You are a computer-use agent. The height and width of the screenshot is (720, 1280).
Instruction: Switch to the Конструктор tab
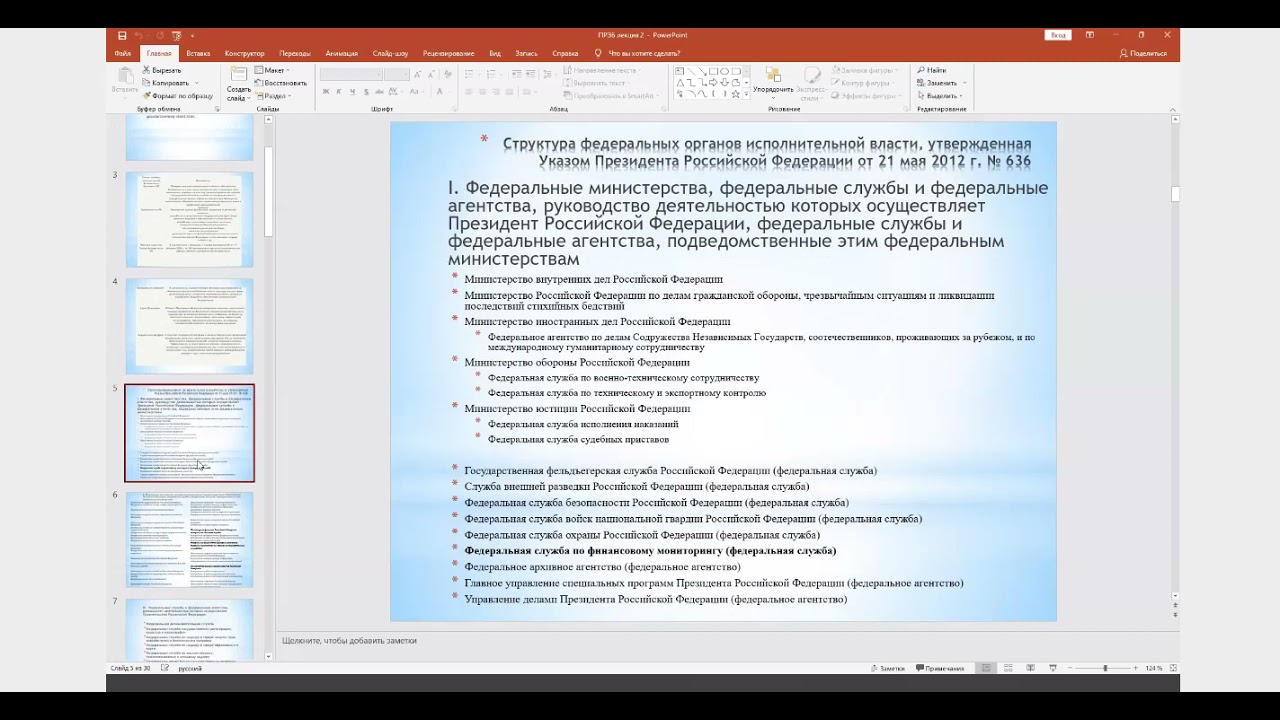point(244,53)
